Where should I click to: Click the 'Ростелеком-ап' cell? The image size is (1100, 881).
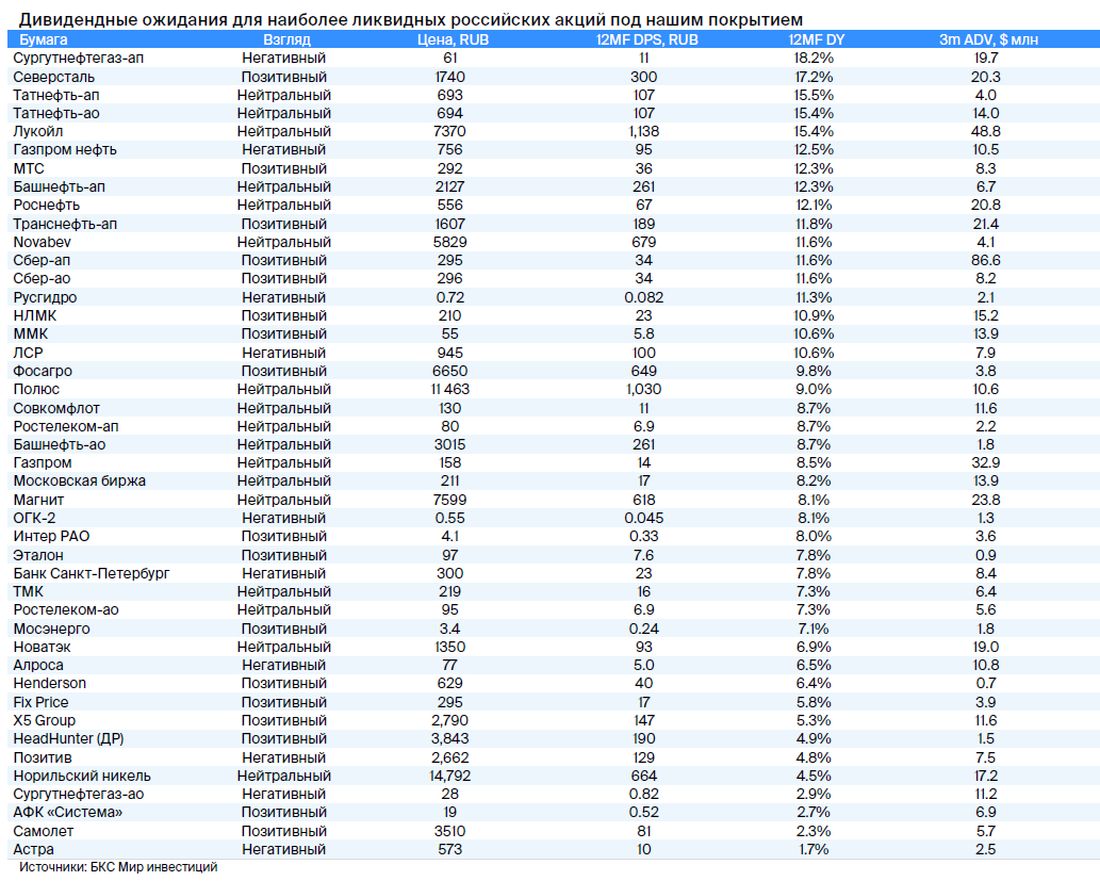click(x=66, y=427)
